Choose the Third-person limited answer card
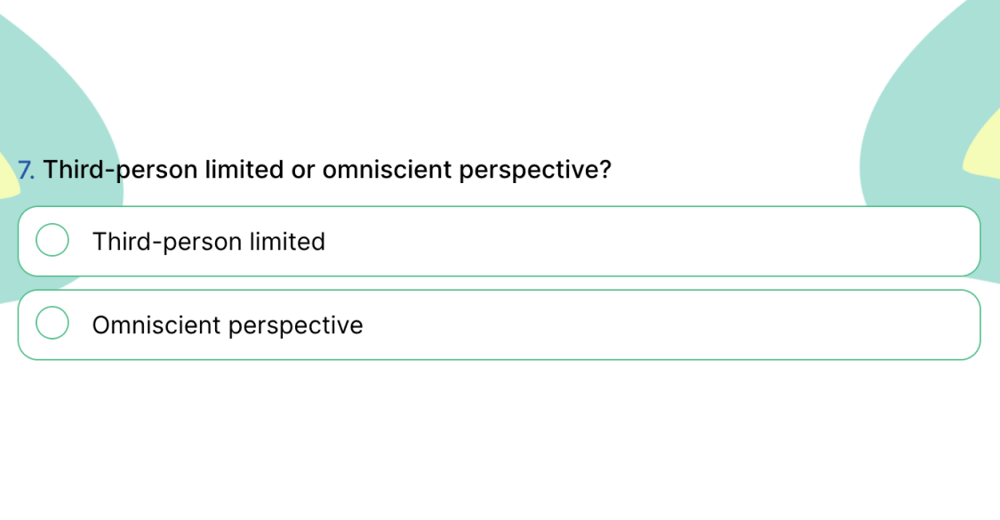 [x=600, y=241]
